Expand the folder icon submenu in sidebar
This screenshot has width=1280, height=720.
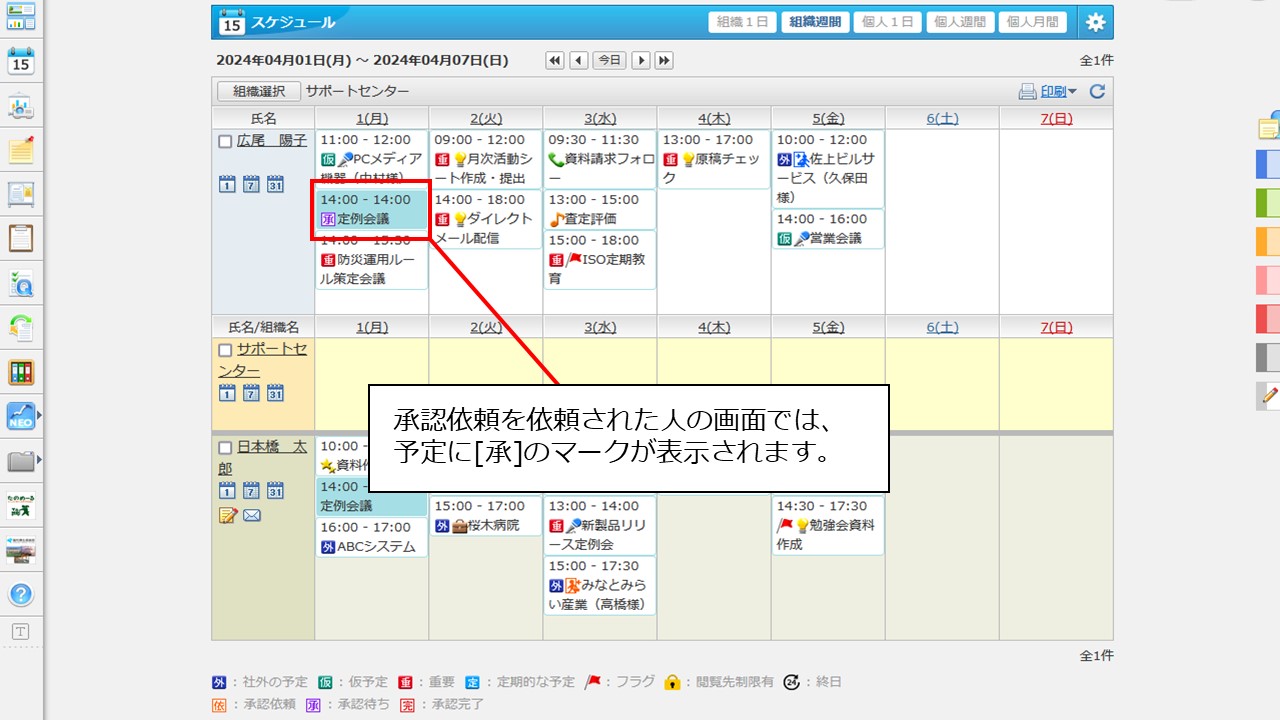tap(39, 461)
